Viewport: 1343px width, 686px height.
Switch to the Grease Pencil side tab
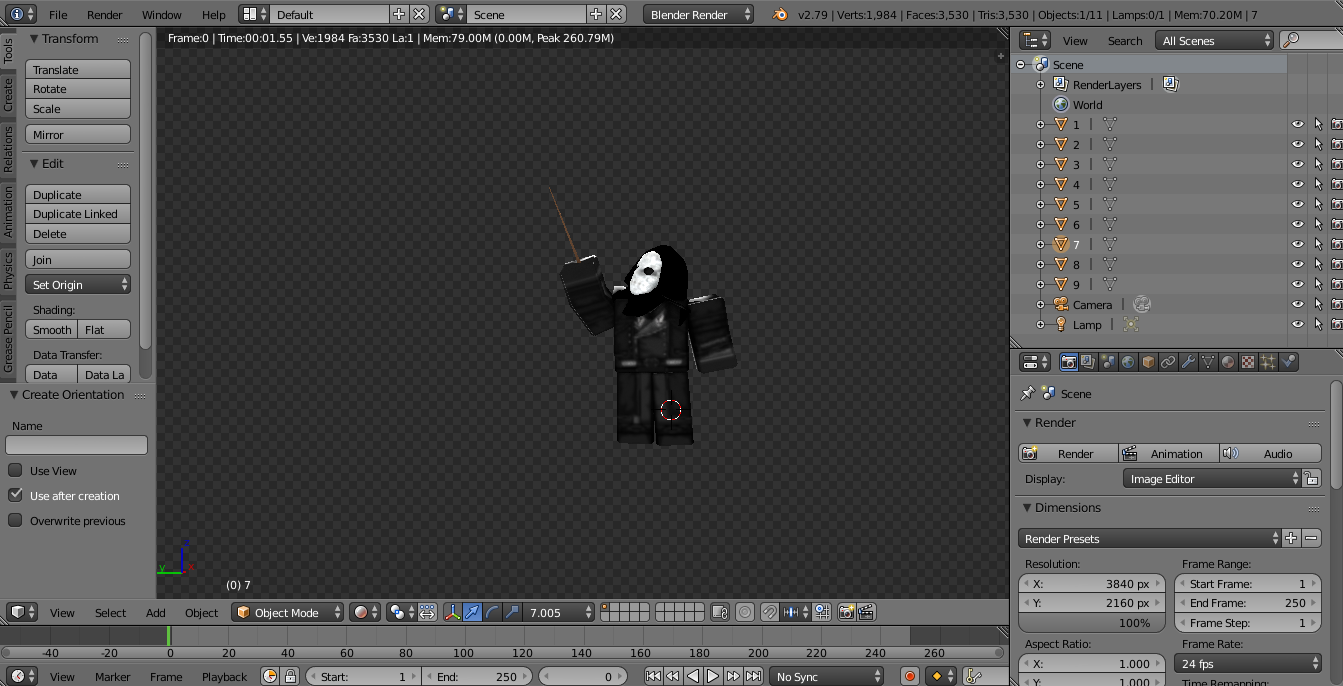click(9, 340)
